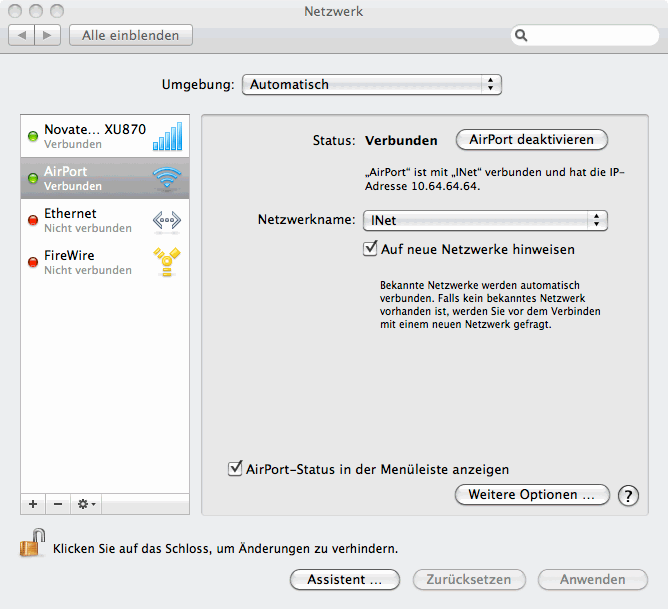The width and height of the screenshot is (668, 609).
Task: Click 'AirPort deaktivieren' button
Action: tap(531, 140)
